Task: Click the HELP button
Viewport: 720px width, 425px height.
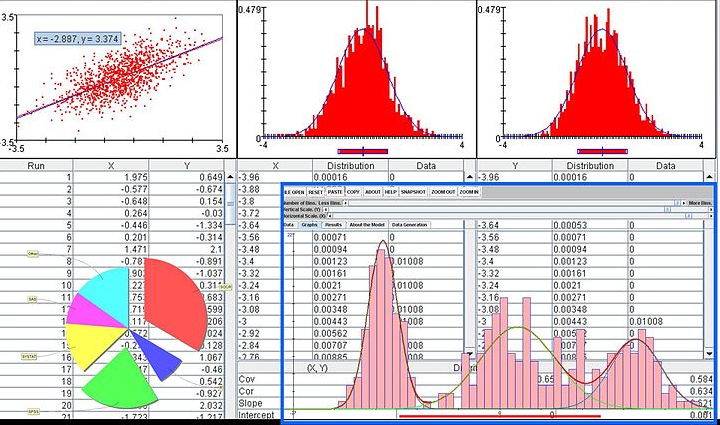Action: click(x=391, y=192)
